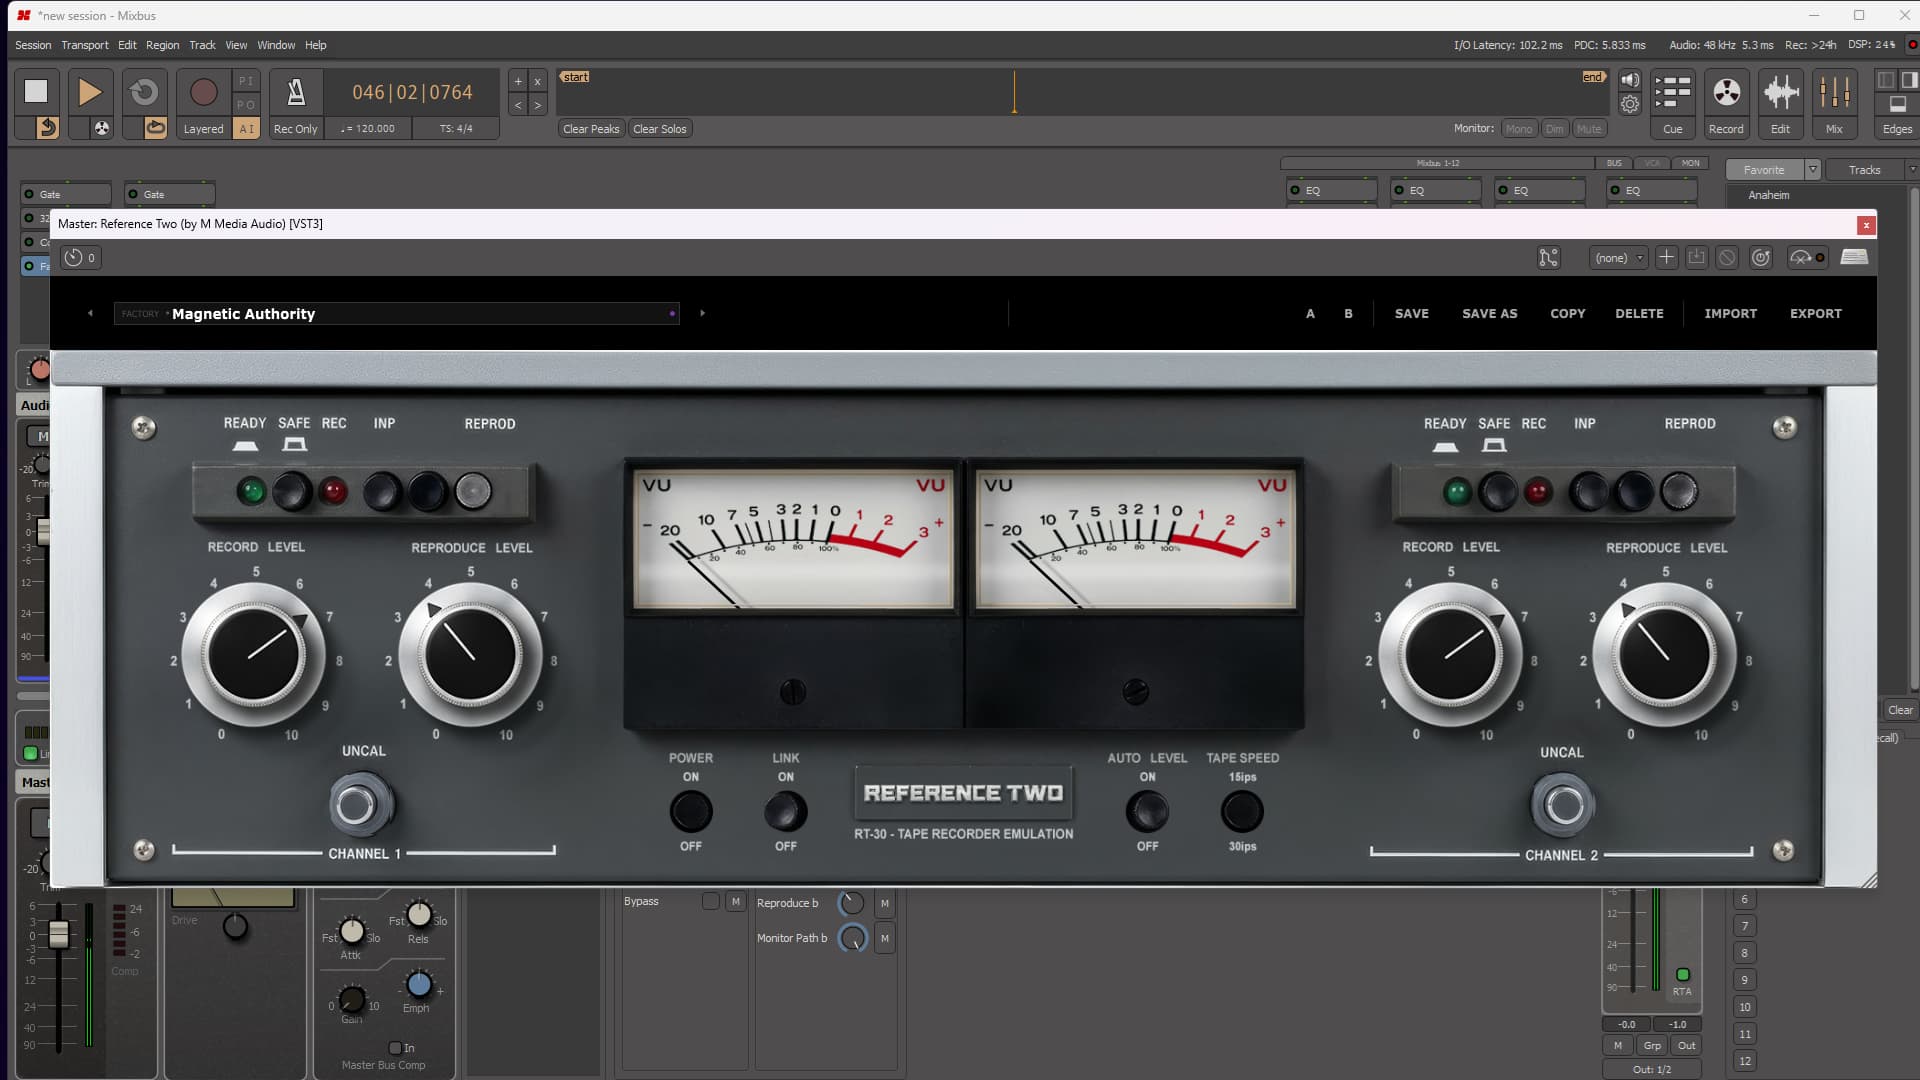This screenshot has width=1920, height=1080.
Task: Click EXPORT in the plugin header
Action: pyautogui.click(x=1815, y=314)
